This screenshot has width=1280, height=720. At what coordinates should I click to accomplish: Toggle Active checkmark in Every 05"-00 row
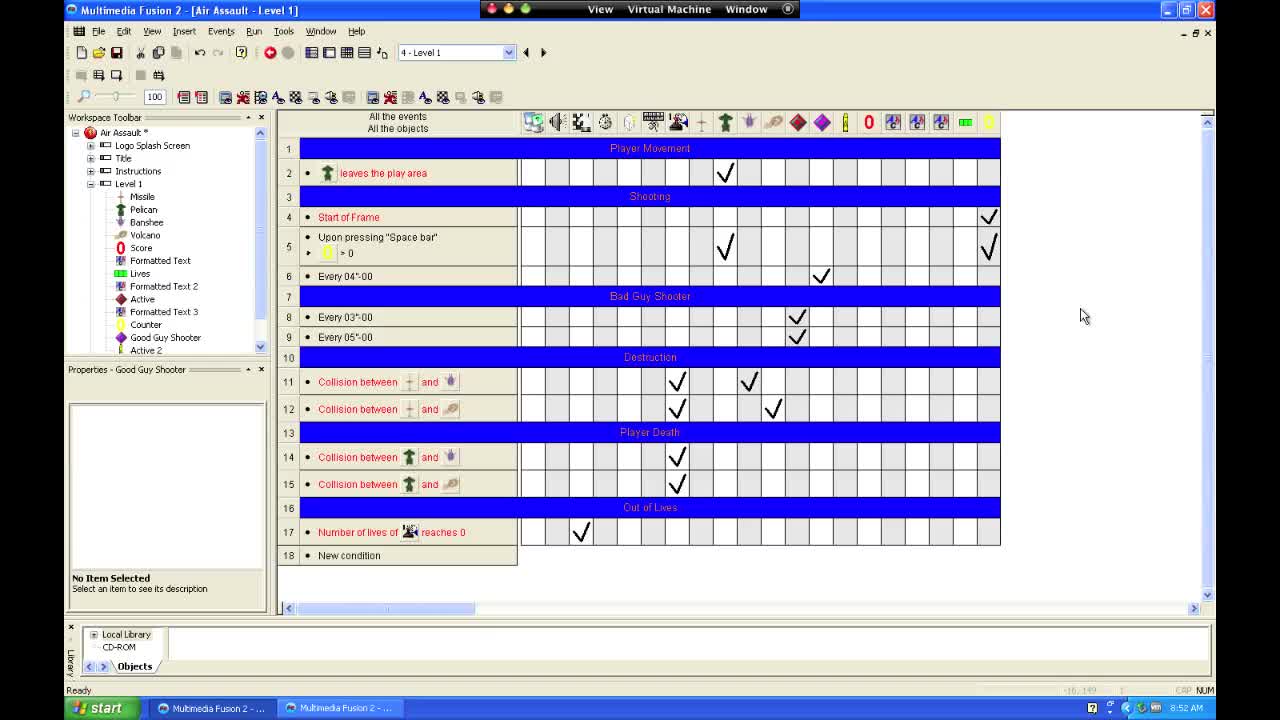797,337
